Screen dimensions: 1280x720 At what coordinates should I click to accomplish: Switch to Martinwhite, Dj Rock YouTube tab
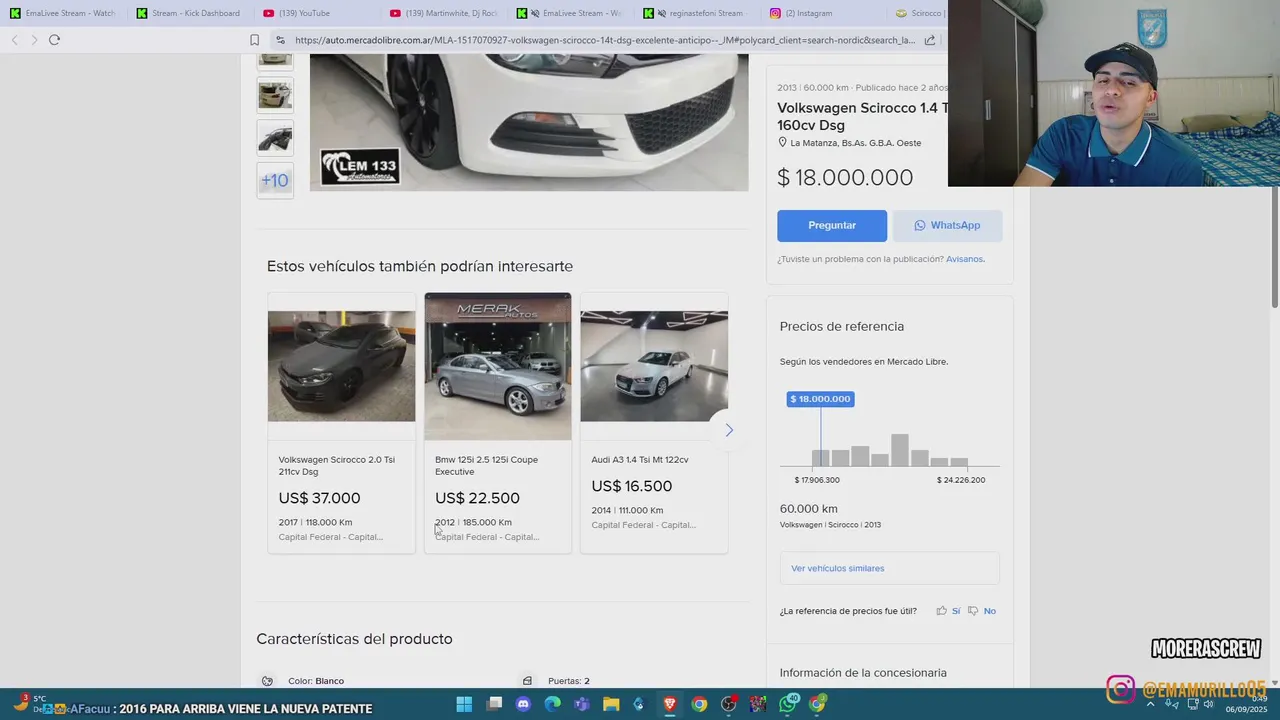tap(444, 13)
